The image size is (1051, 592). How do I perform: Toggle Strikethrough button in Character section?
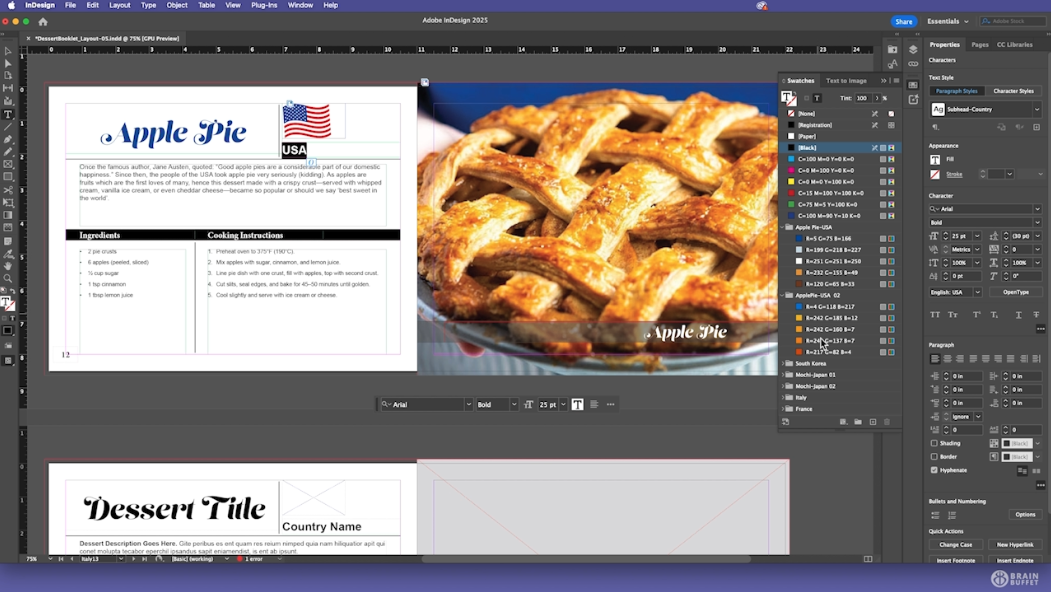pyautogui.click(x=1036, y=314)
